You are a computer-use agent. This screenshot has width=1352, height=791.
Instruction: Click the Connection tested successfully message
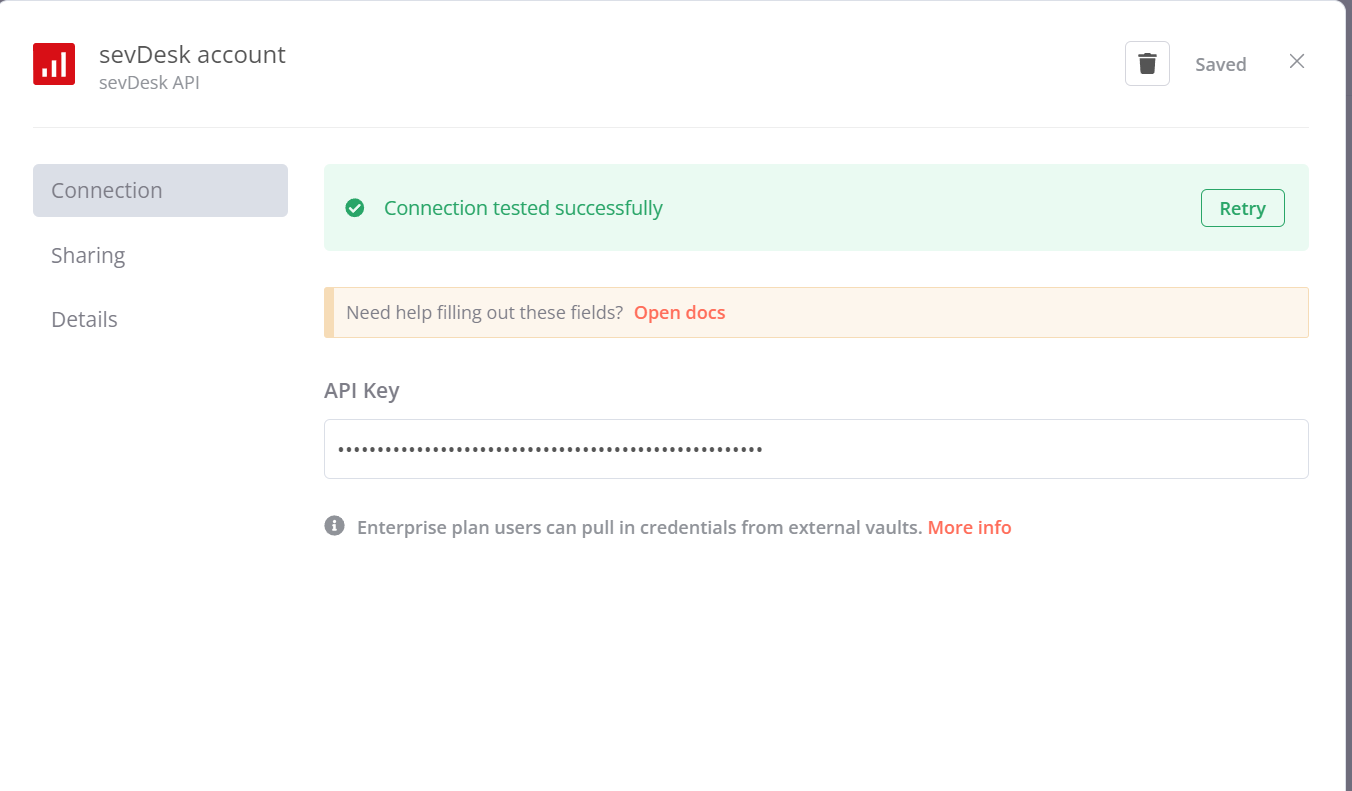click(x=523, y=208)
